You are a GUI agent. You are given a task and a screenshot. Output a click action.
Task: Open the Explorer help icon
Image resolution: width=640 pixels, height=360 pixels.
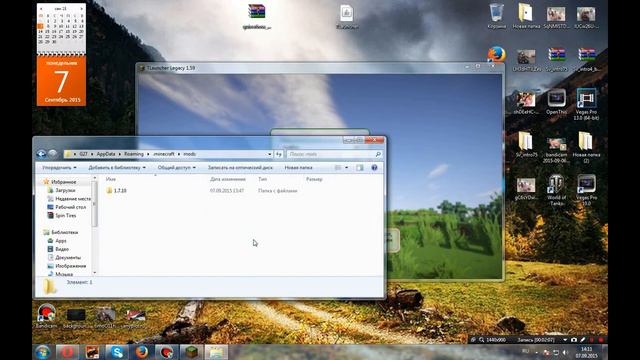pyautogui.click(x=374, y=168)
